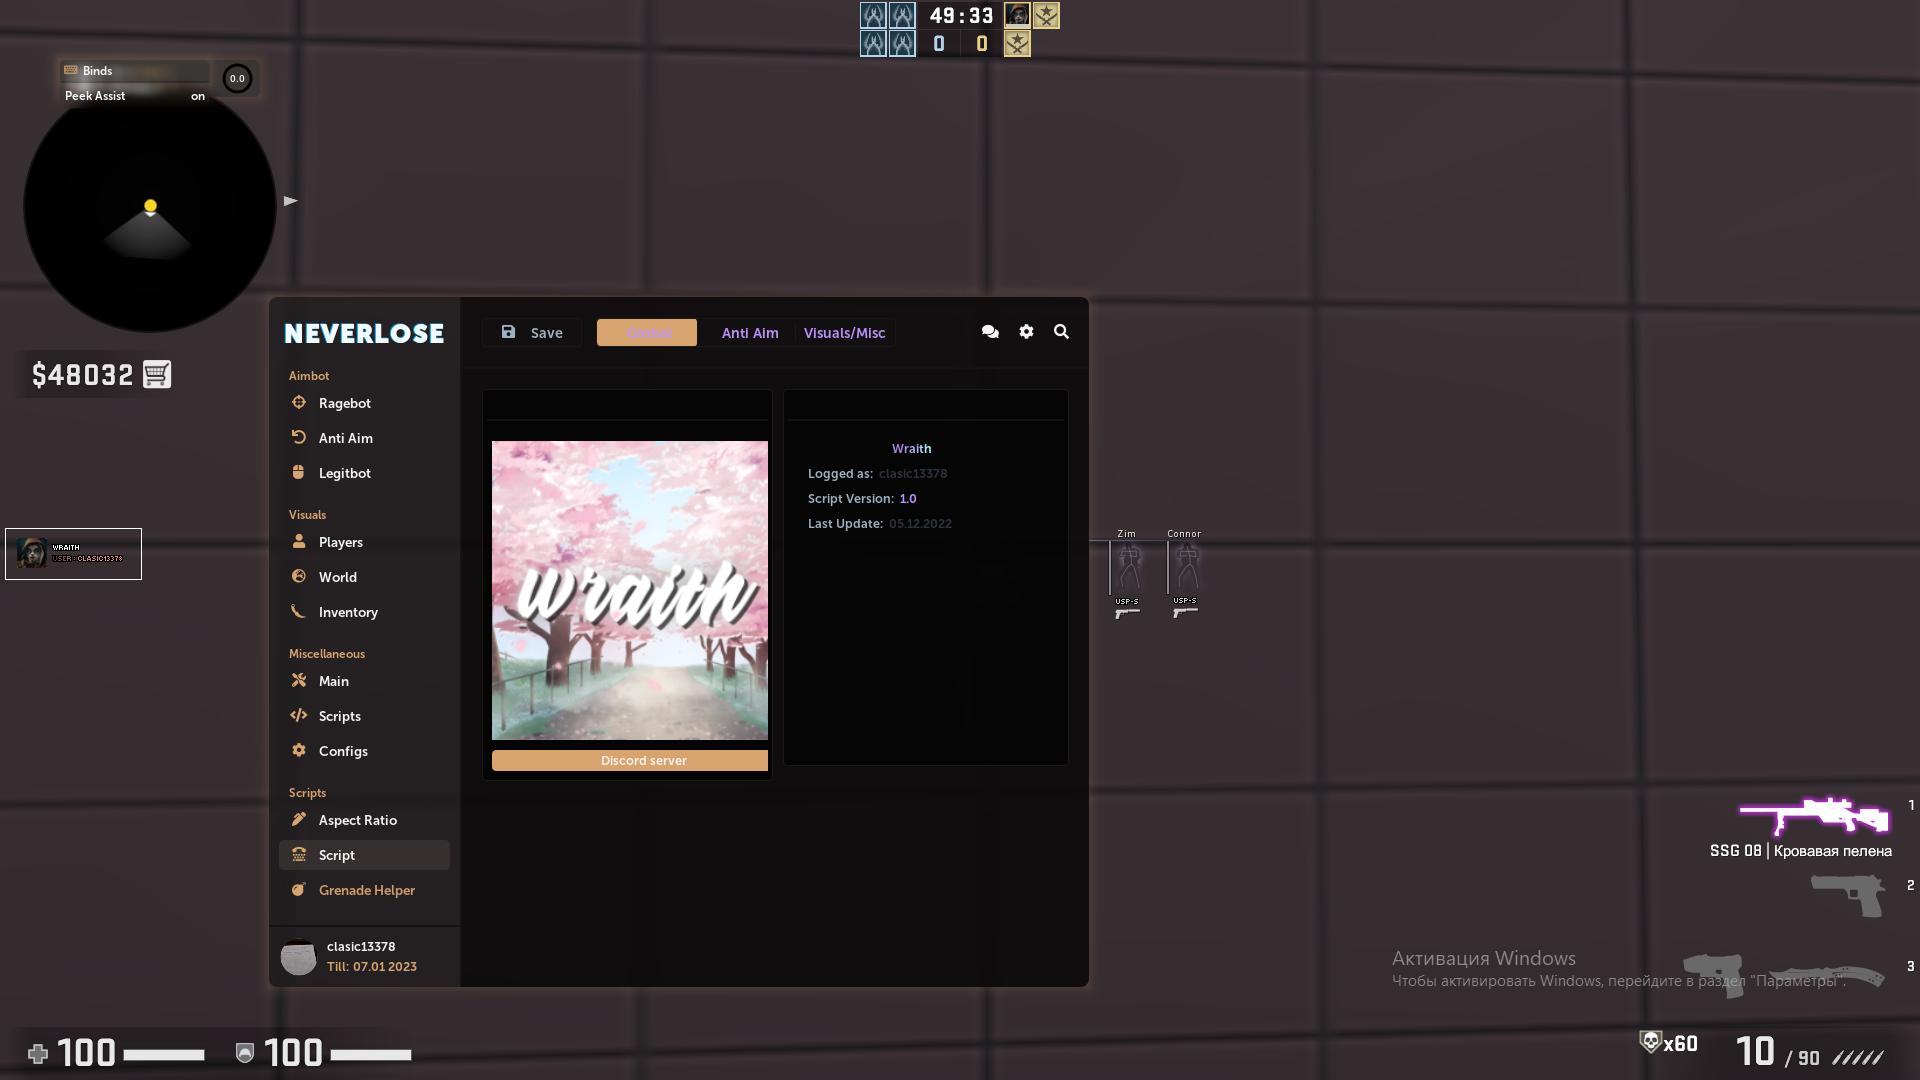Click the search magnifier icon
The image size is (1920, 1080).
1061,331
